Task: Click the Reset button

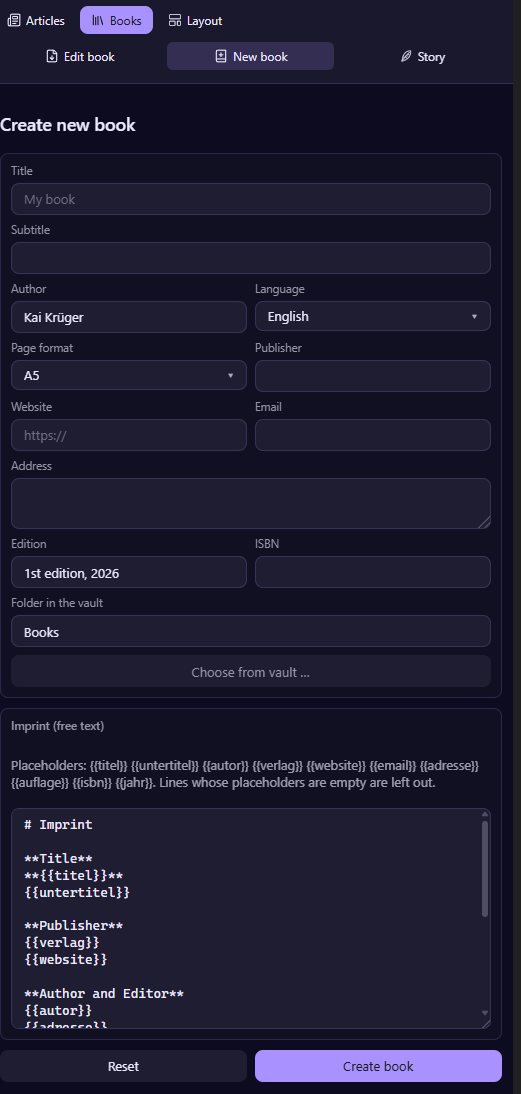Action: pyautogui.click(x=123, y=1066)
